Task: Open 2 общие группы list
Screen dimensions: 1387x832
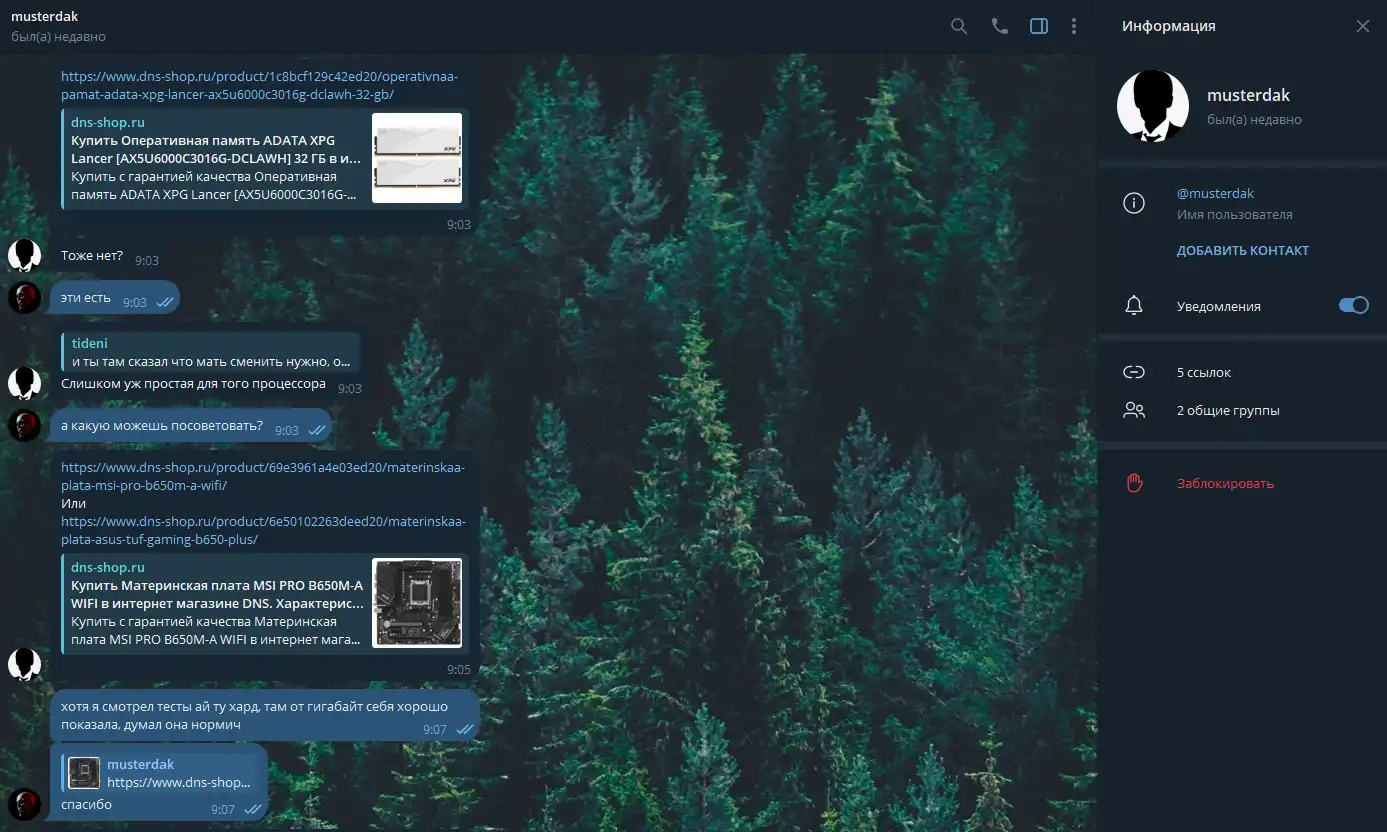Action: [1228, 411]
